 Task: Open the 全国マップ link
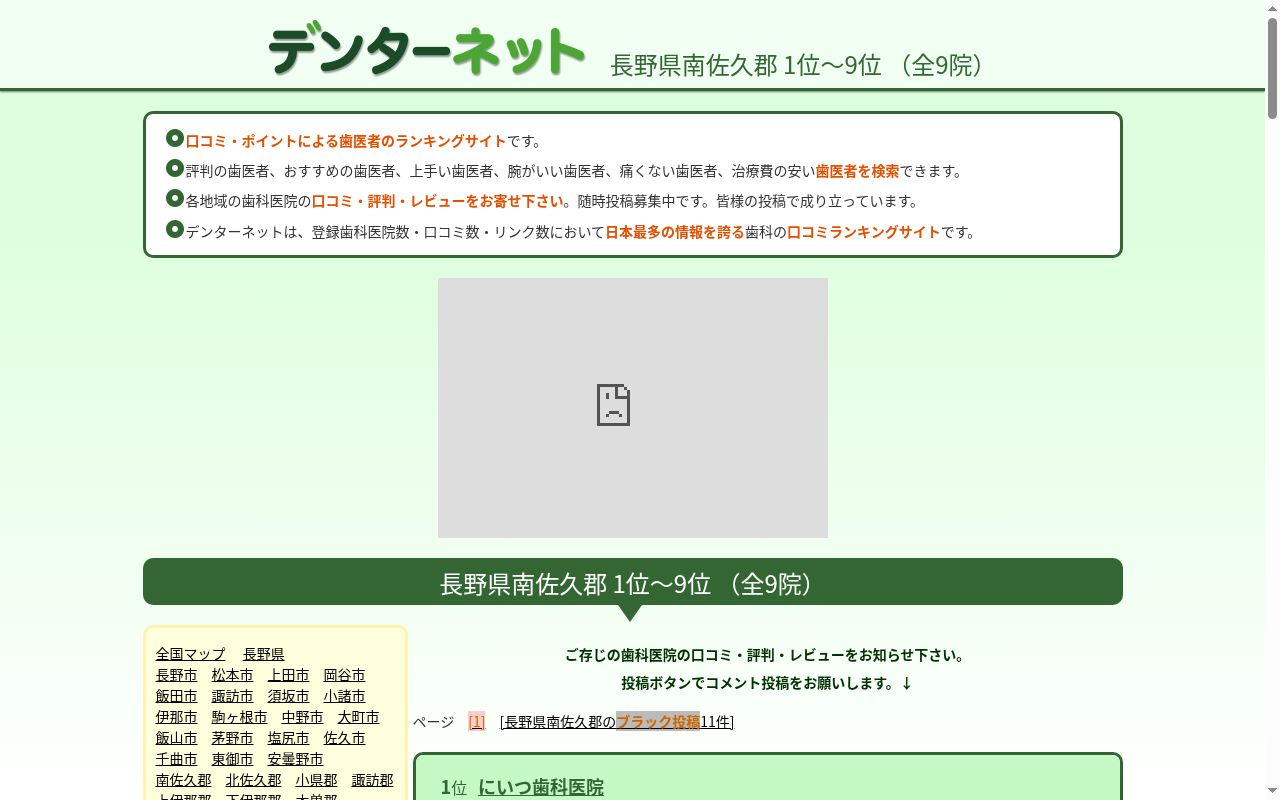click(191, 654)
